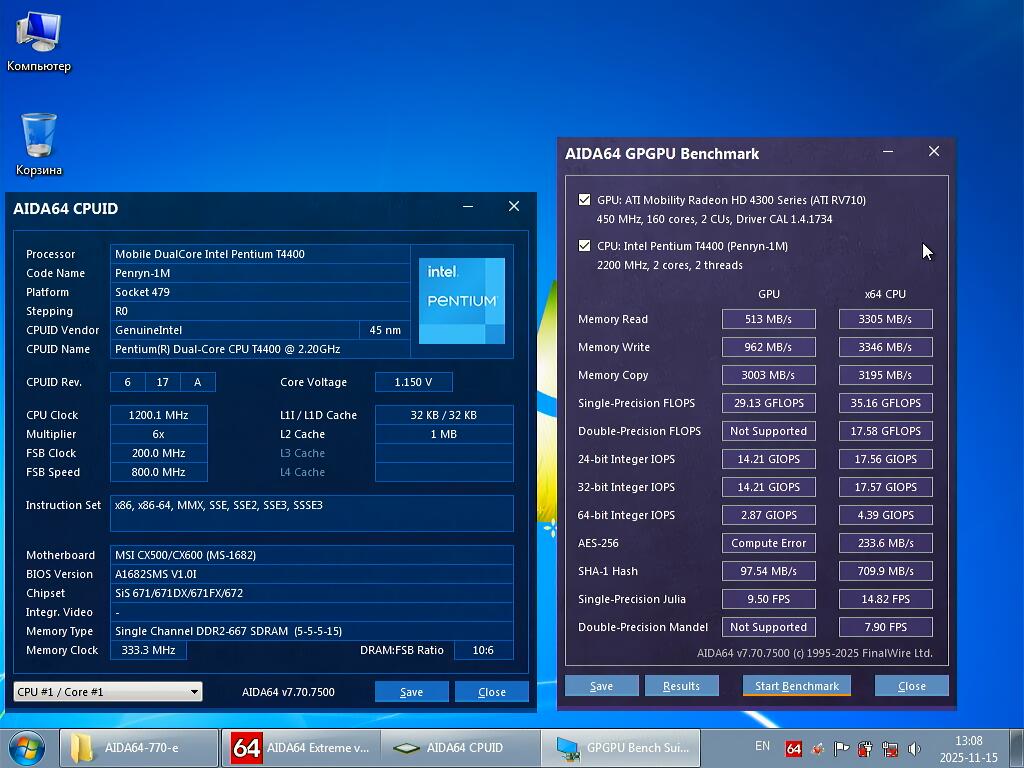The height and width of the screenshot is (768, 1024).
Task: Click Results in GPGPU Benchmark window
Action: (x=681, y=686)
